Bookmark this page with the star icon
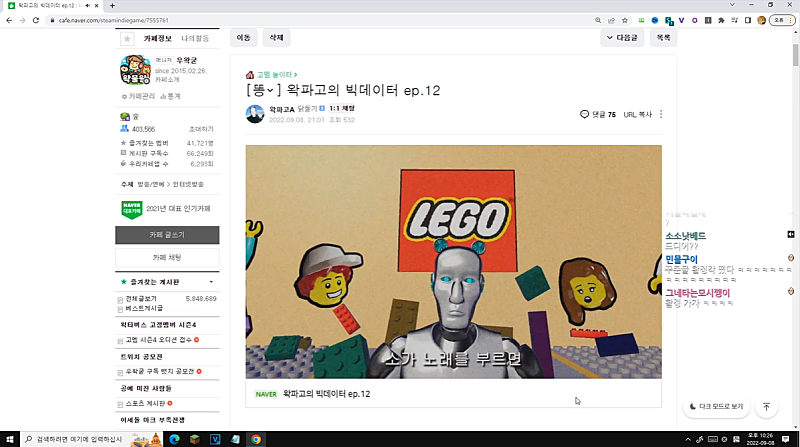Image resolution: width=800 pixels, height=447 pixels. click(x=624, y=20)
